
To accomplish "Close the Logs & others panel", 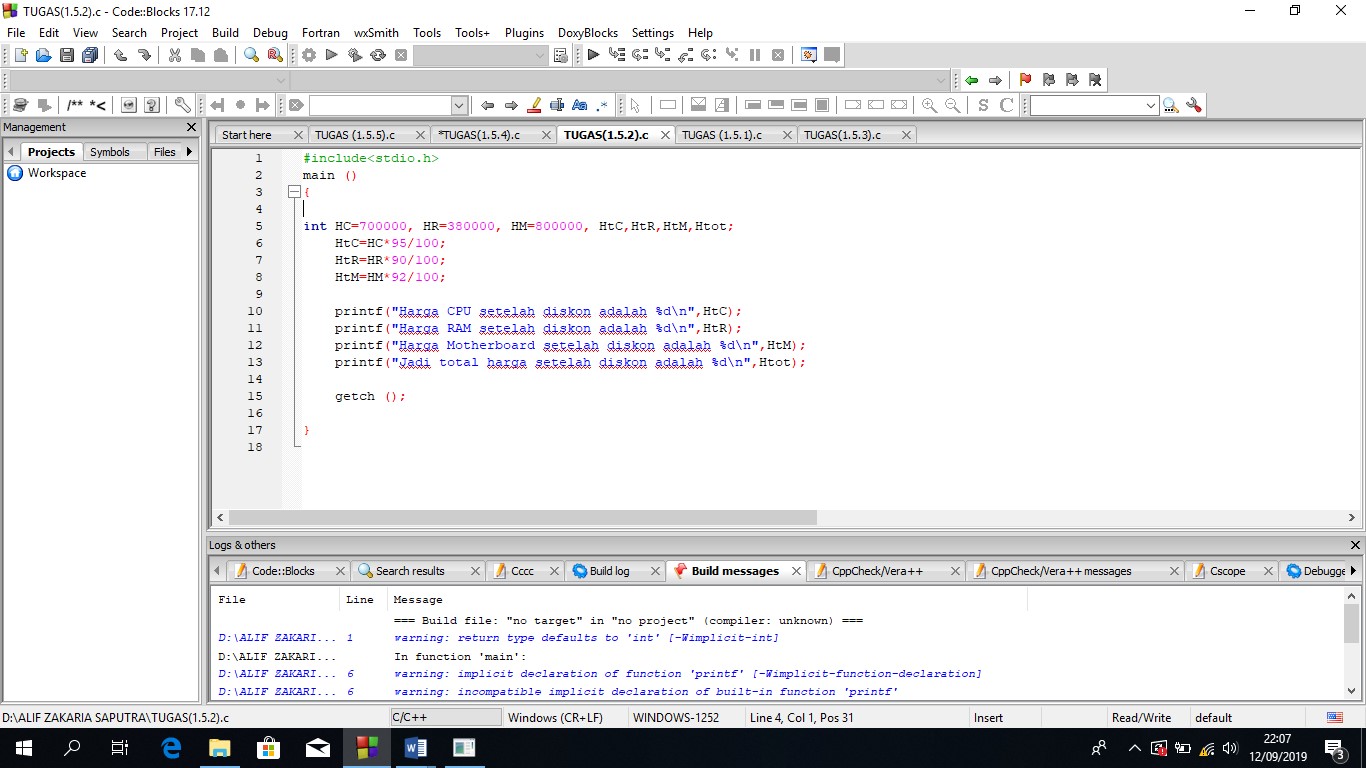I will [x=1355, y=545].
